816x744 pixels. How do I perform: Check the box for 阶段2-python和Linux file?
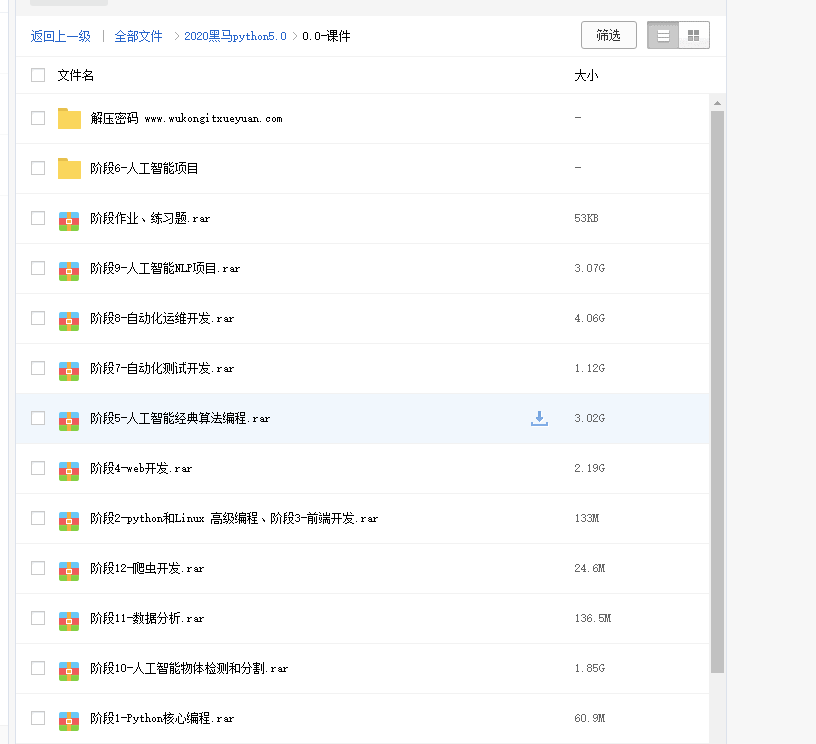[38, 518]
